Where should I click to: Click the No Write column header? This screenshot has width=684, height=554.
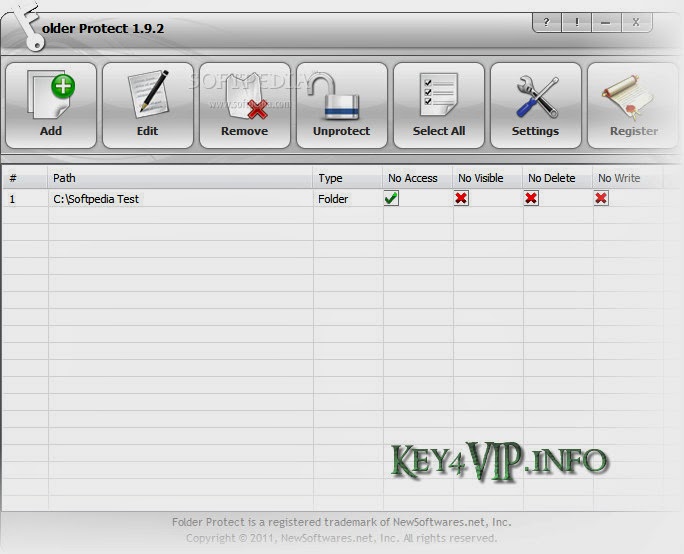(x=628, y=178)
